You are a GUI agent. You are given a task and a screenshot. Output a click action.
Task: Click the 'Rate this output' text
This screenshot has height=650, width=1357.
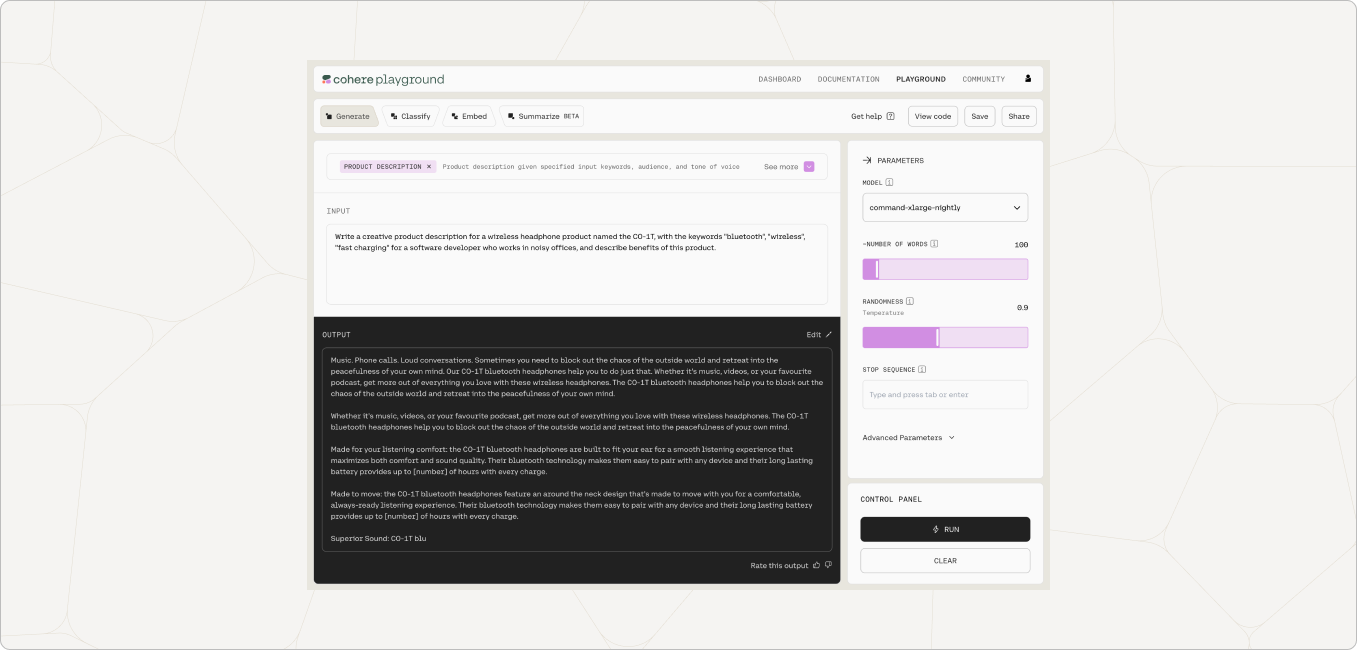coord(779,566)
